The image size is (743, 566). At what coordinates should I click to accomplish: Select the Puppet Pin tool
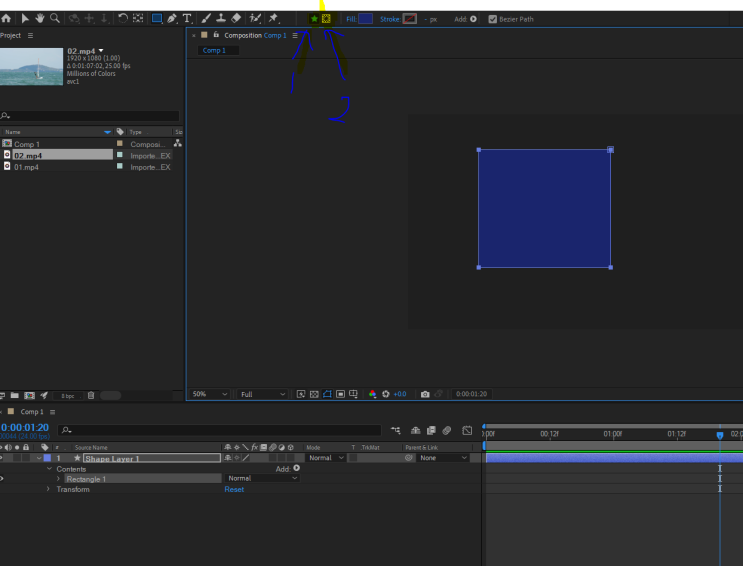[x=273, y=18]
